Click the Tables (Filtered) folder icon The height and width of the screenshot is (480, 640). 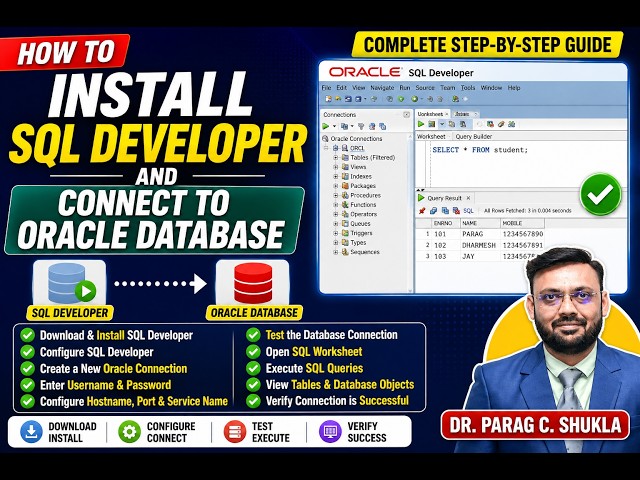(345, 158)
